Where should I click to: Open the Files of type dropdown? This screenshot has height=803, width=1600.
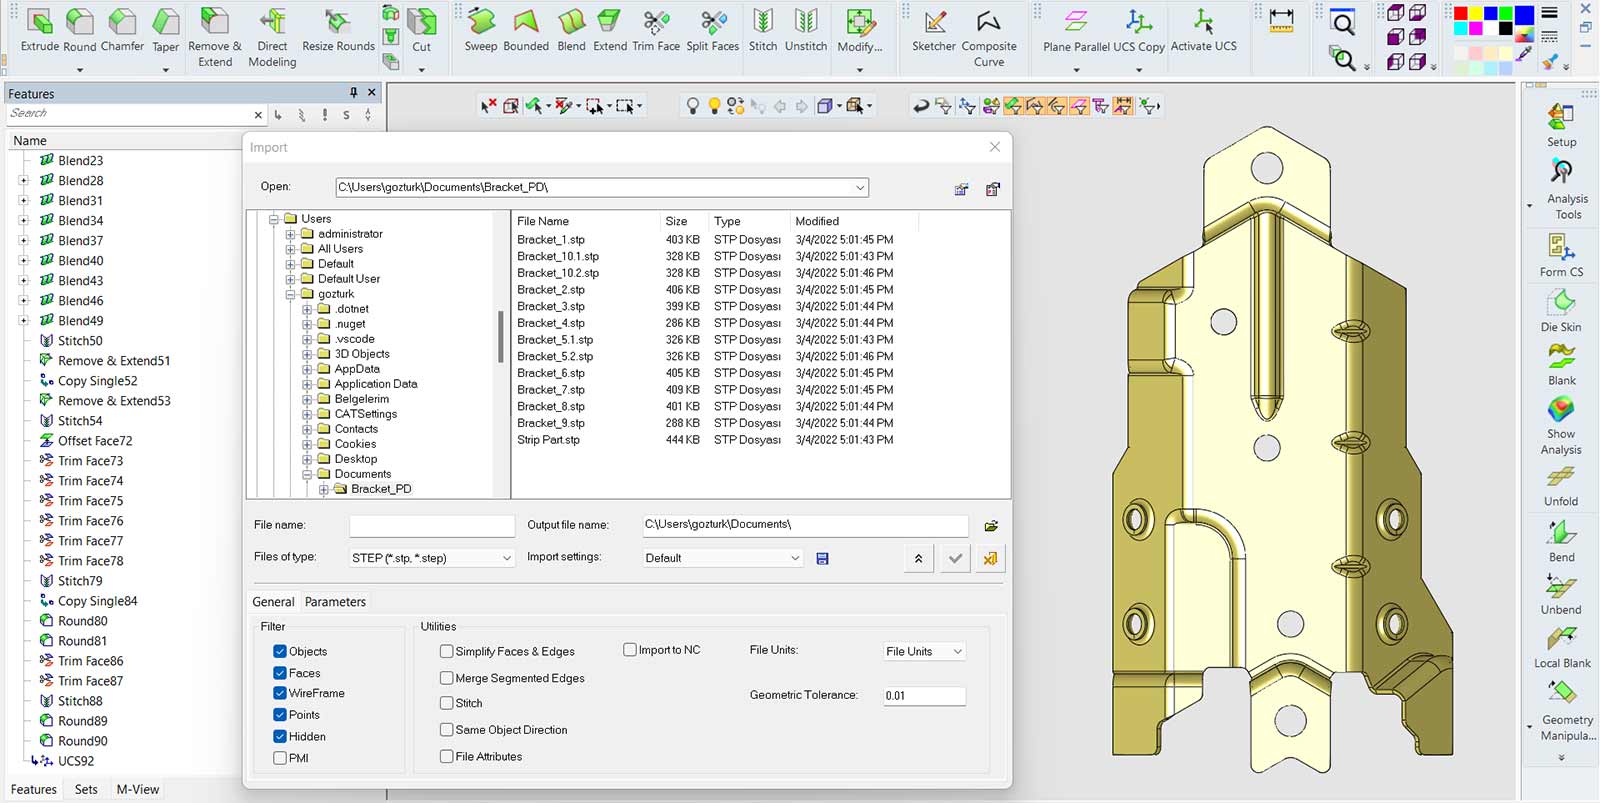tap(431, 558)
